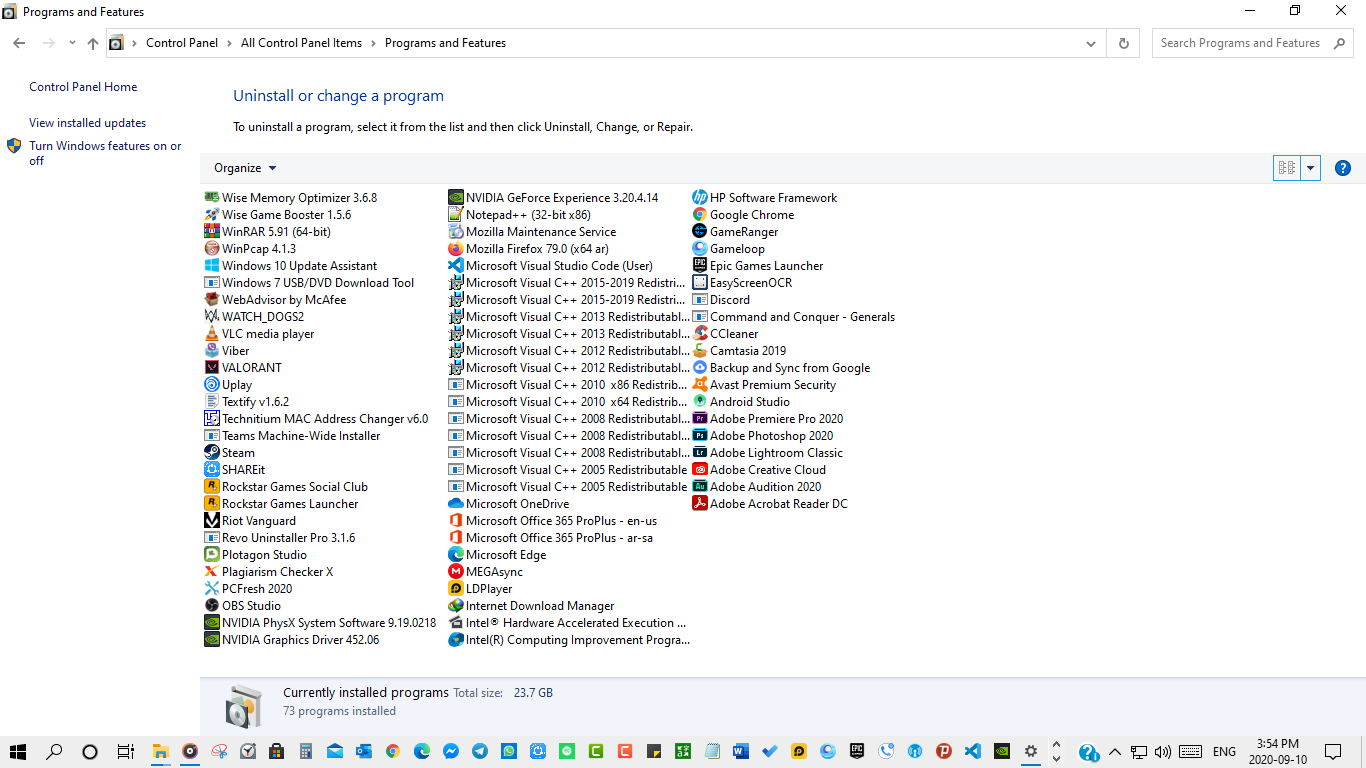Click the MEGAsync icon
The width and height of the screenshot is (1366, 768).
coord(456,572)
